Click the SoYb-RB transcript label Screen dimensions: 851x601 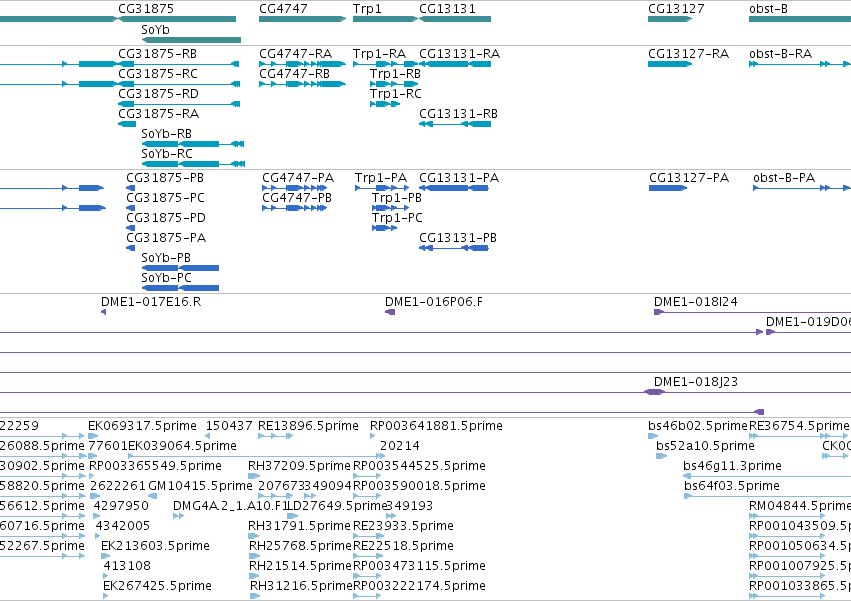coord(167,134)
